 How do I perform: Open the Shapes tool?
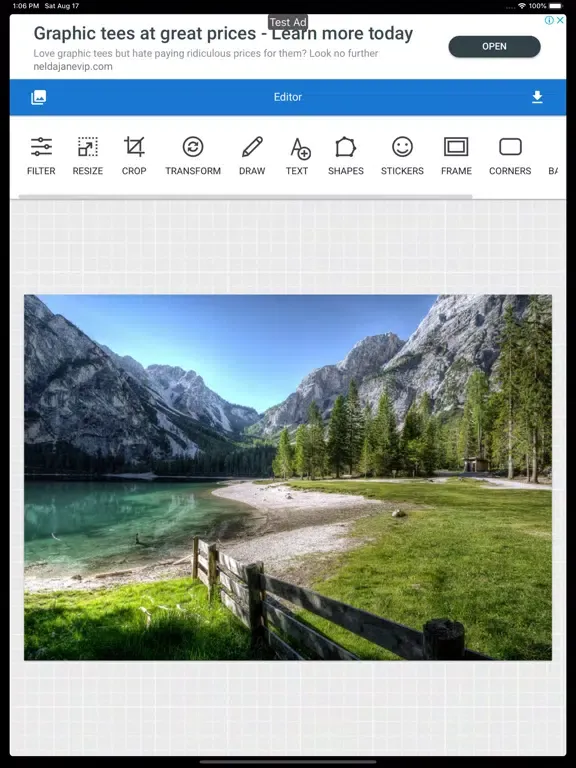click(x=346, y=156)
